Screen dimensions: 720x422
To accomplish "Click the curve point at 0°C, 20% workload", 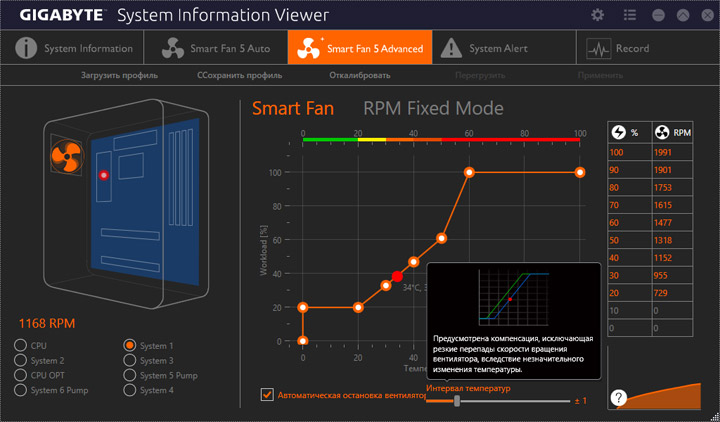I will point(303,307).
